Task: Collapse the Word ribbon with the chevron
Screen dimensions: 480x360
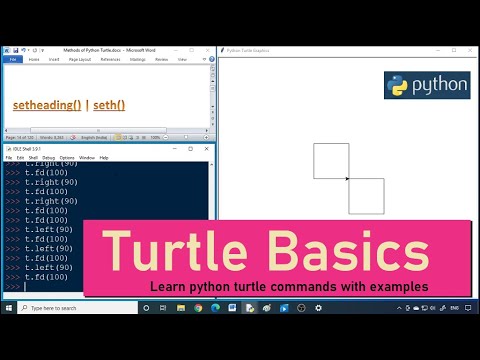Action: [204, 59]
